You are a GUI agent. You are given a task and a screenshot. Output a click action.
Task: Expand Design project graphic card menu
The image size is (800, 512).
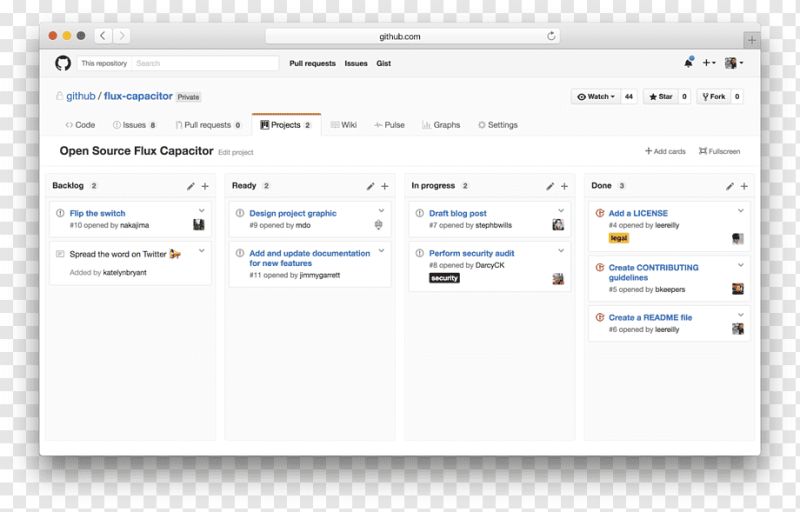click(x=381, y=211)
